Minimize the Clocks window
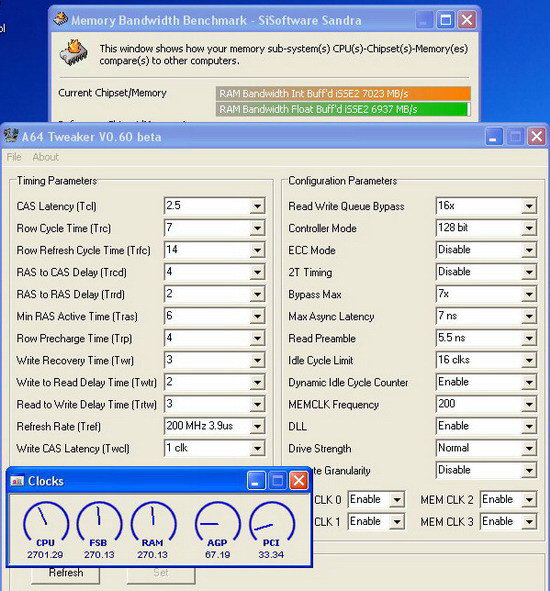 (256, 481)
